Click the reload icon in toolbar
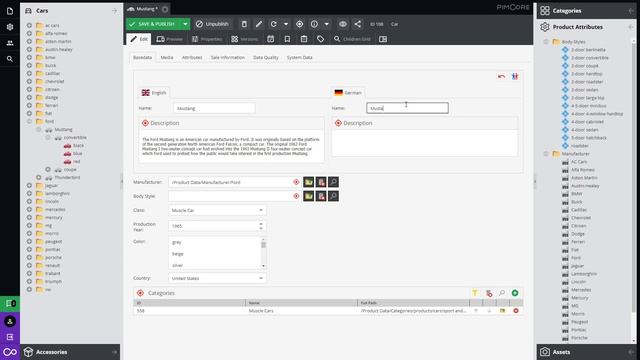The width and height of the screenshot is (640, 360). coord(273,24)
